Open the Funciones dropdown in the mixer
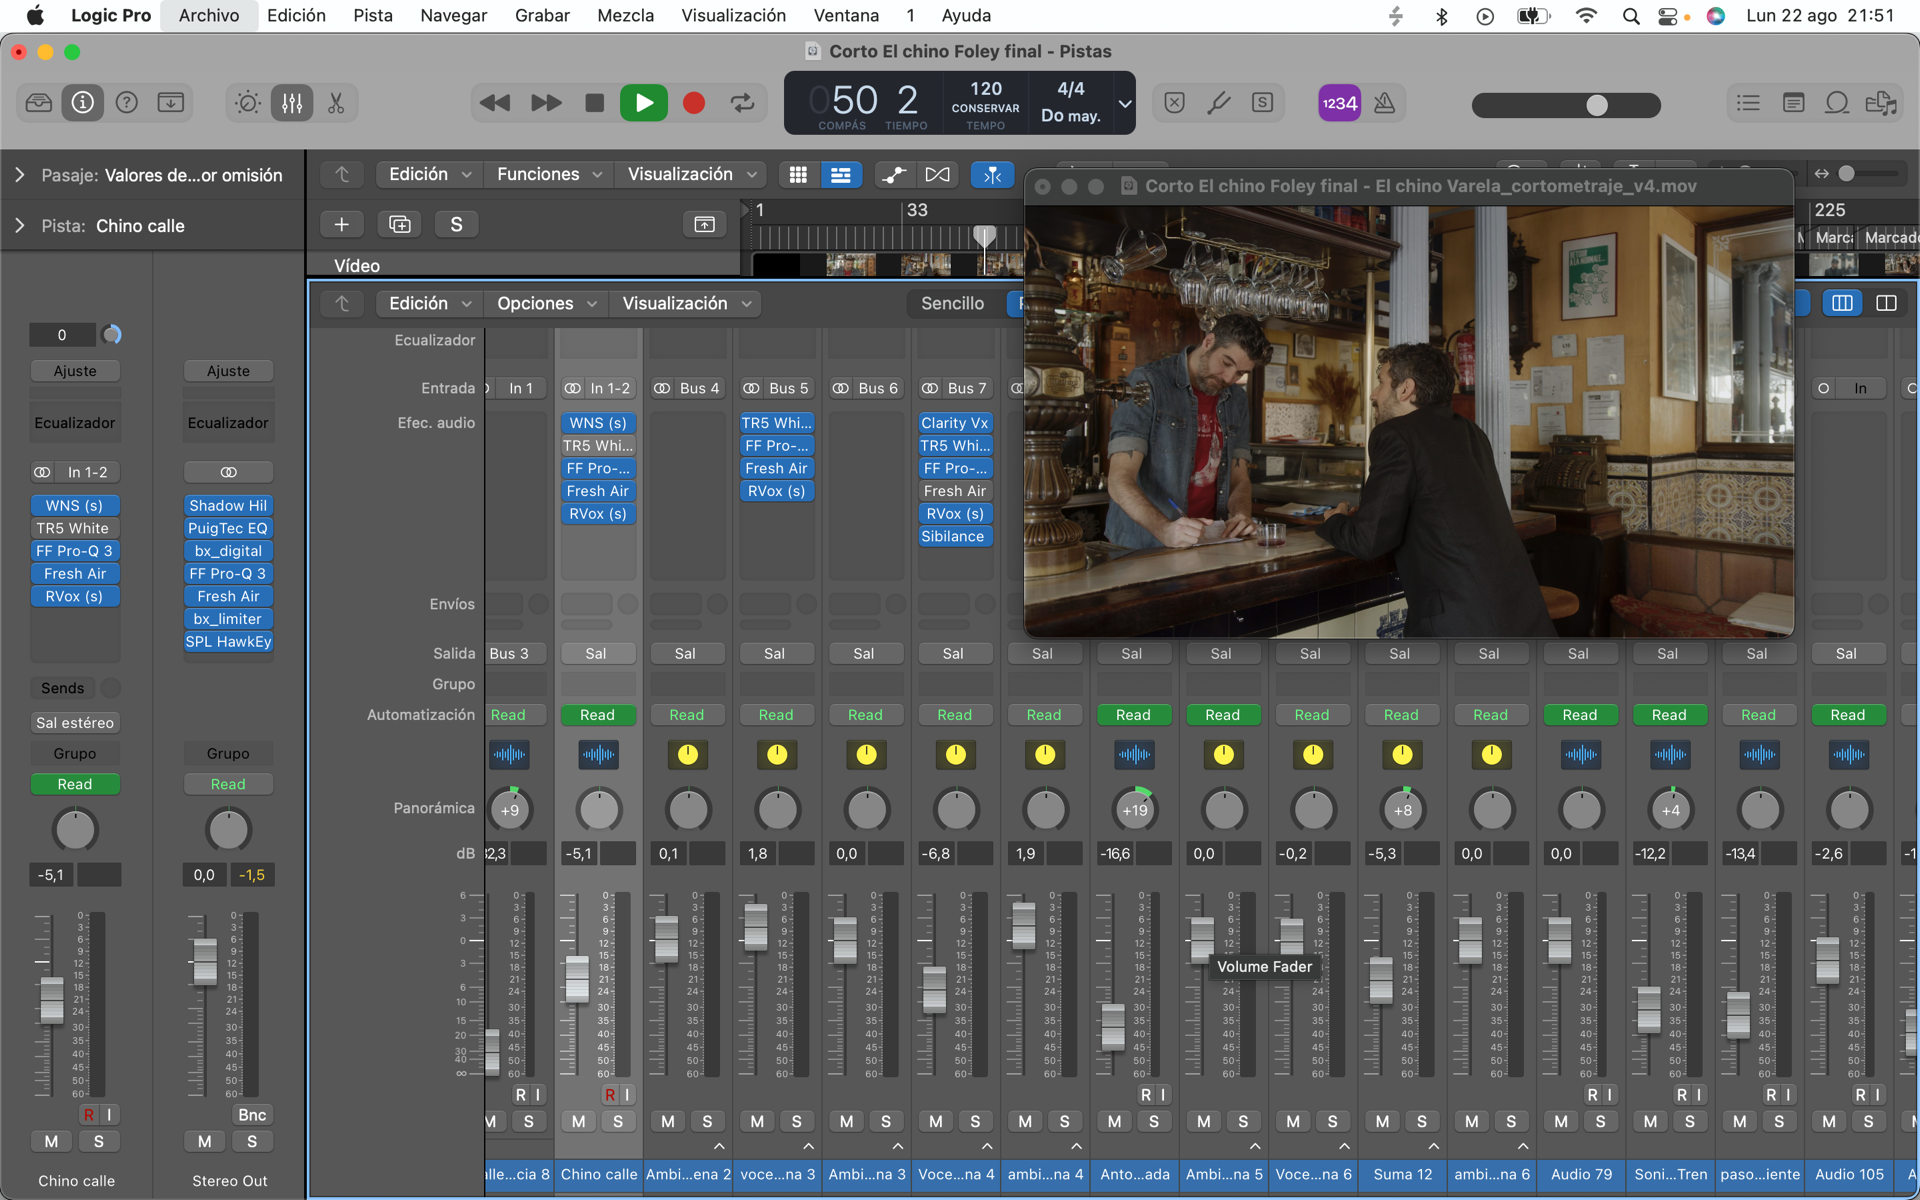This screenshot has height=1200, width=1920. 548,173
